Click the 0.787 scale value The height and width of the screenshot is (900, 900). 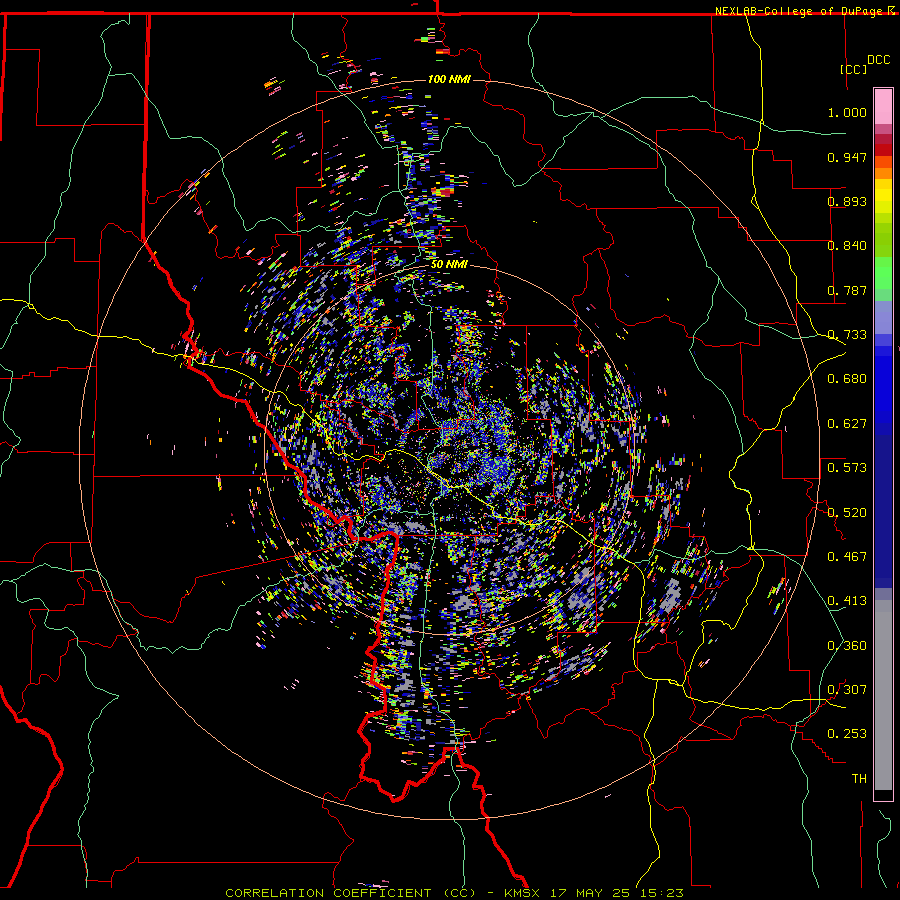(x=847, y=290)
